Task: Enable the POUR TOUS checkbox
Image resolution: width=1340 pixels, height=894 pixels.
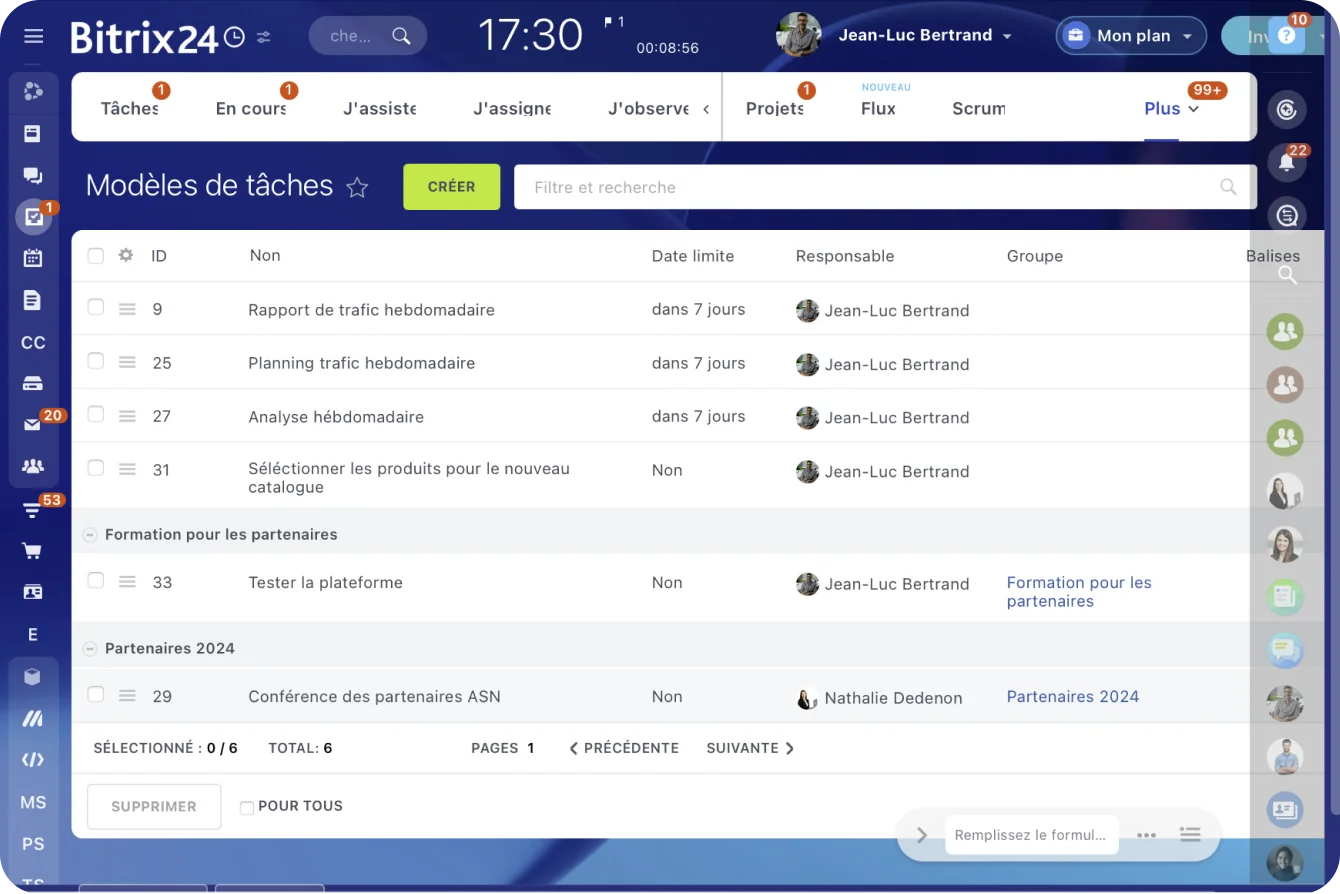Action: point(246,807)
